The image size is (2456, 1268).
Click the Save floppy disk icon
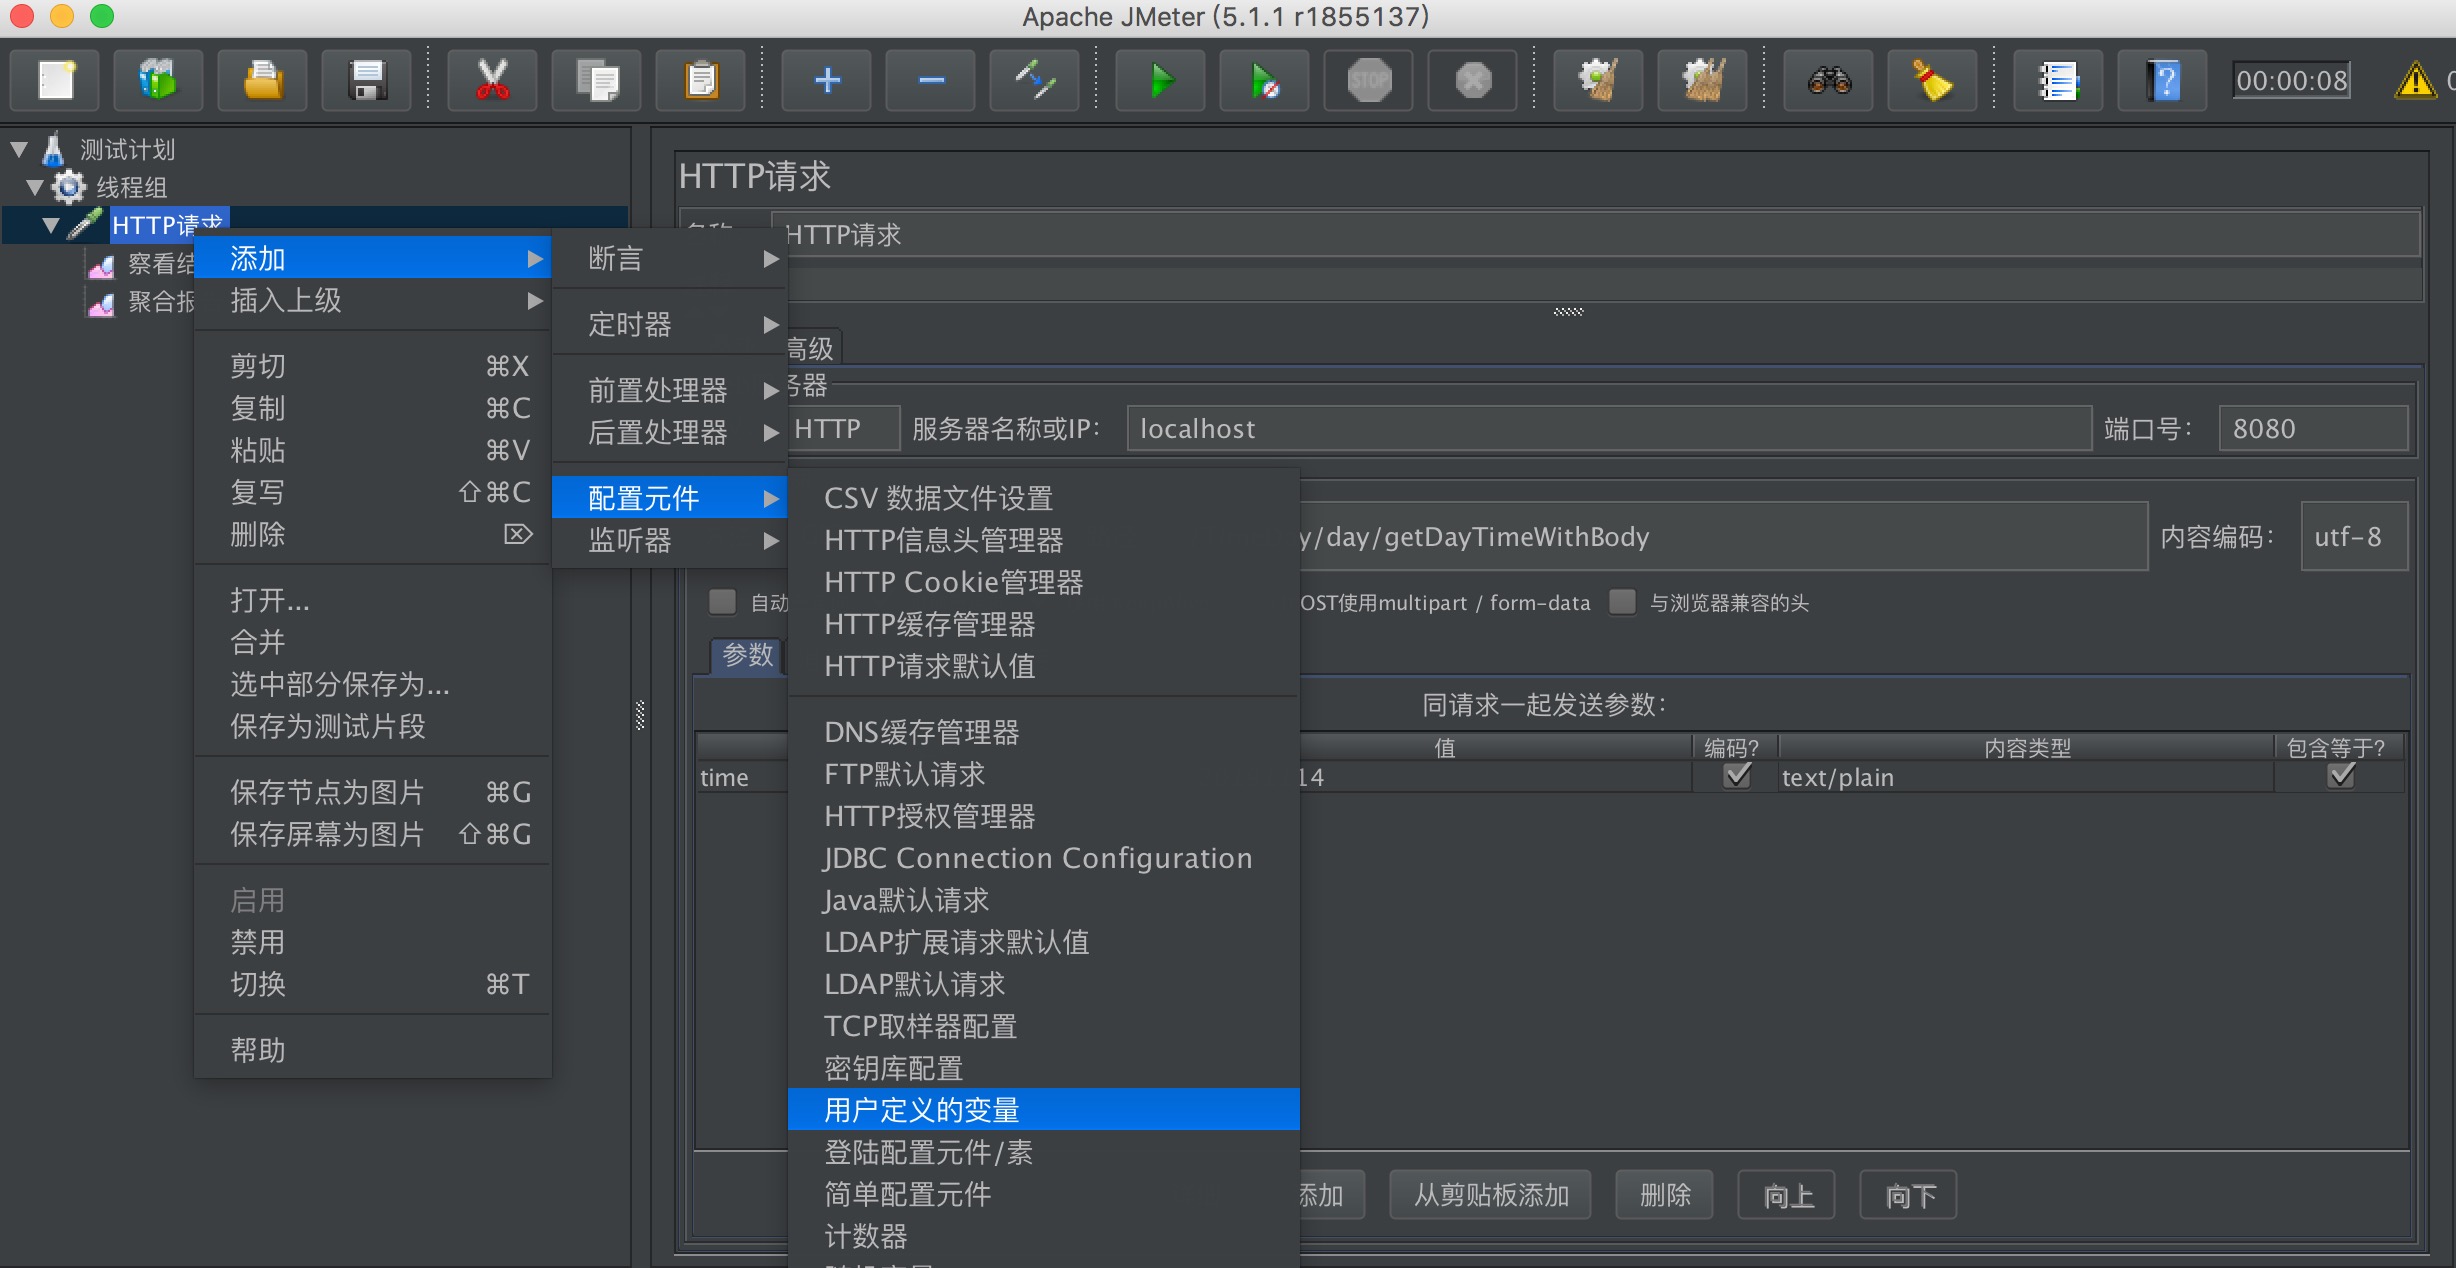pos(367,80)
